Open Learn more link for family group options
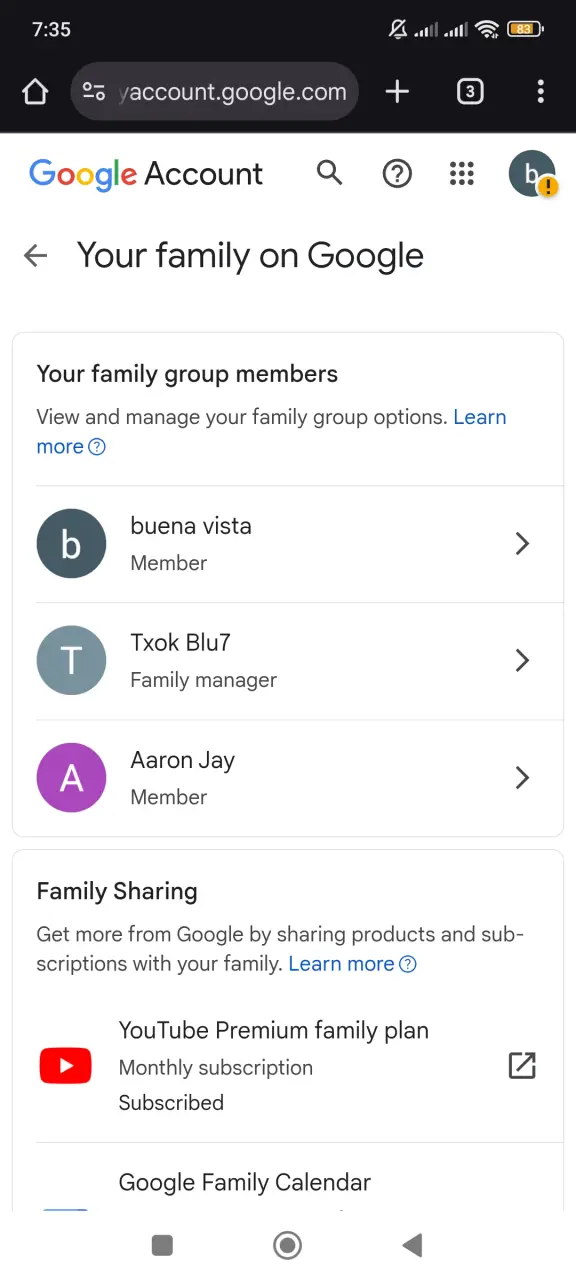Viewport: 576px width, 1280px height. click(x=271, y=432)
